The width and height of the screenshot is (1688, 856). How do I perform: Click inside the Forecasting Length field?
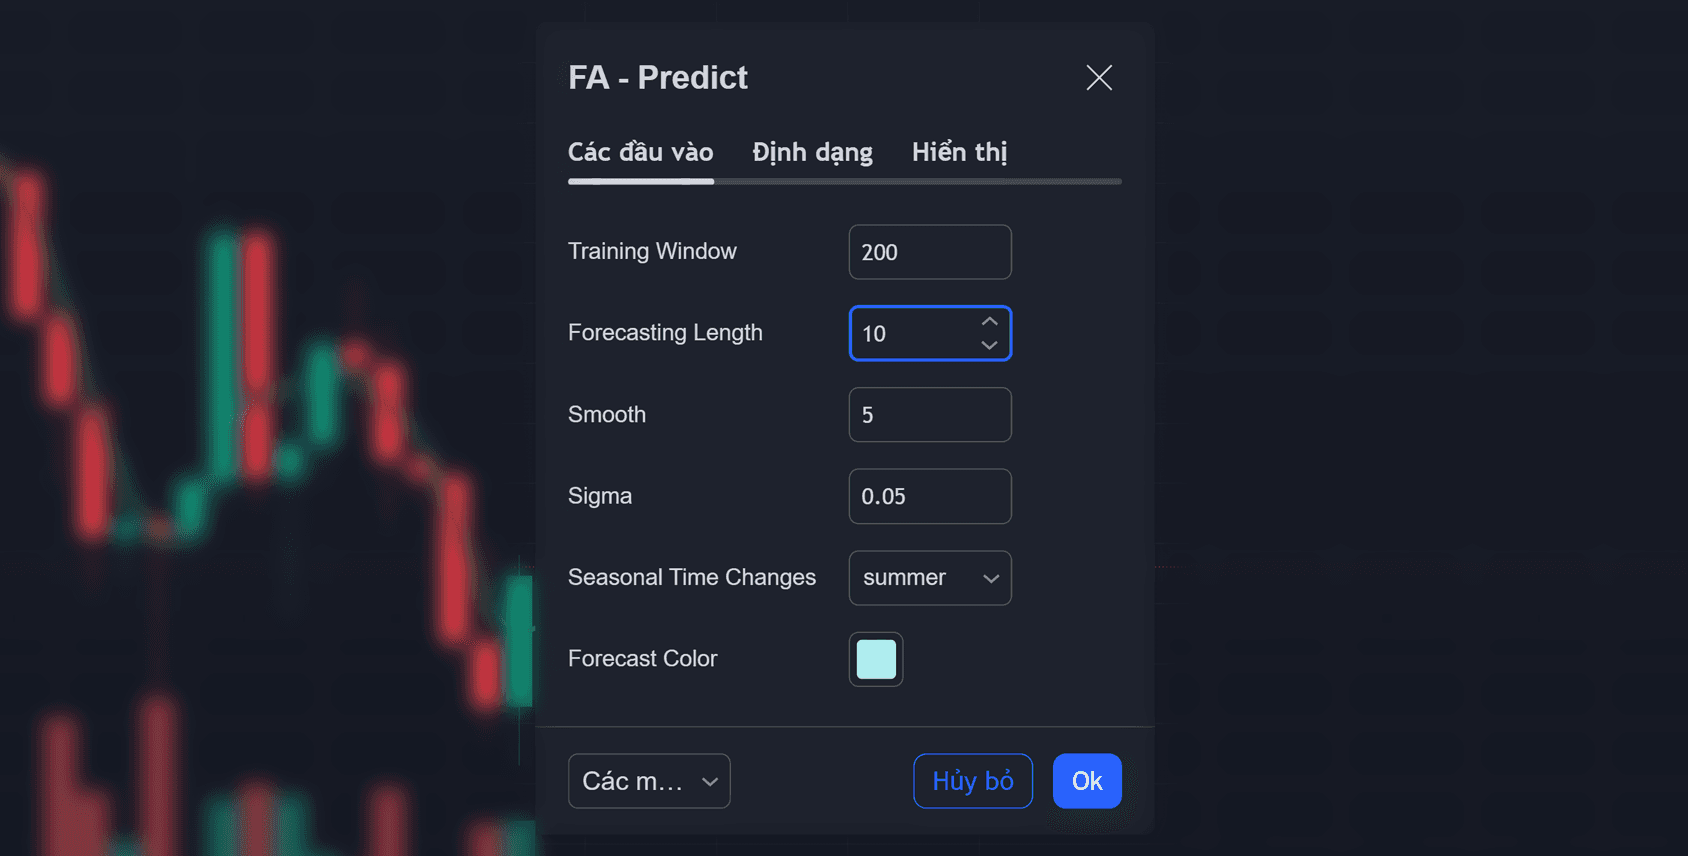[912, 334]
